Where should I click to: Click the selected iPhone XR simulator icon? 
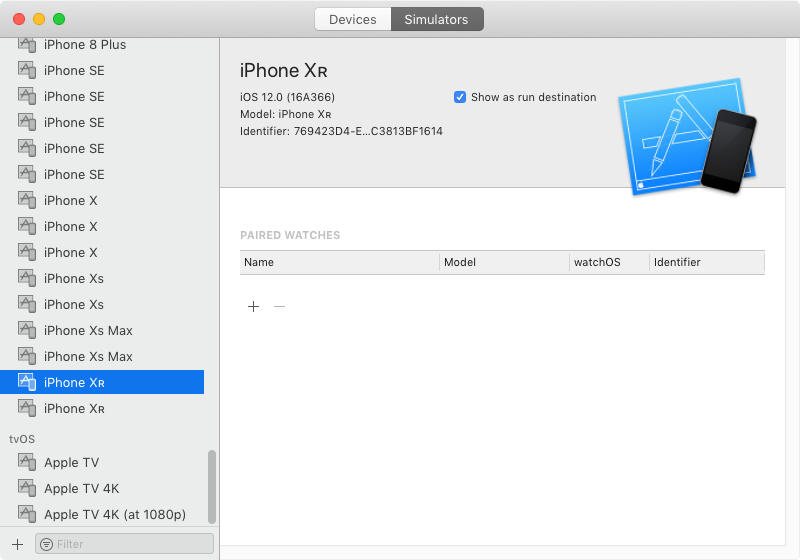pos(27,382)
